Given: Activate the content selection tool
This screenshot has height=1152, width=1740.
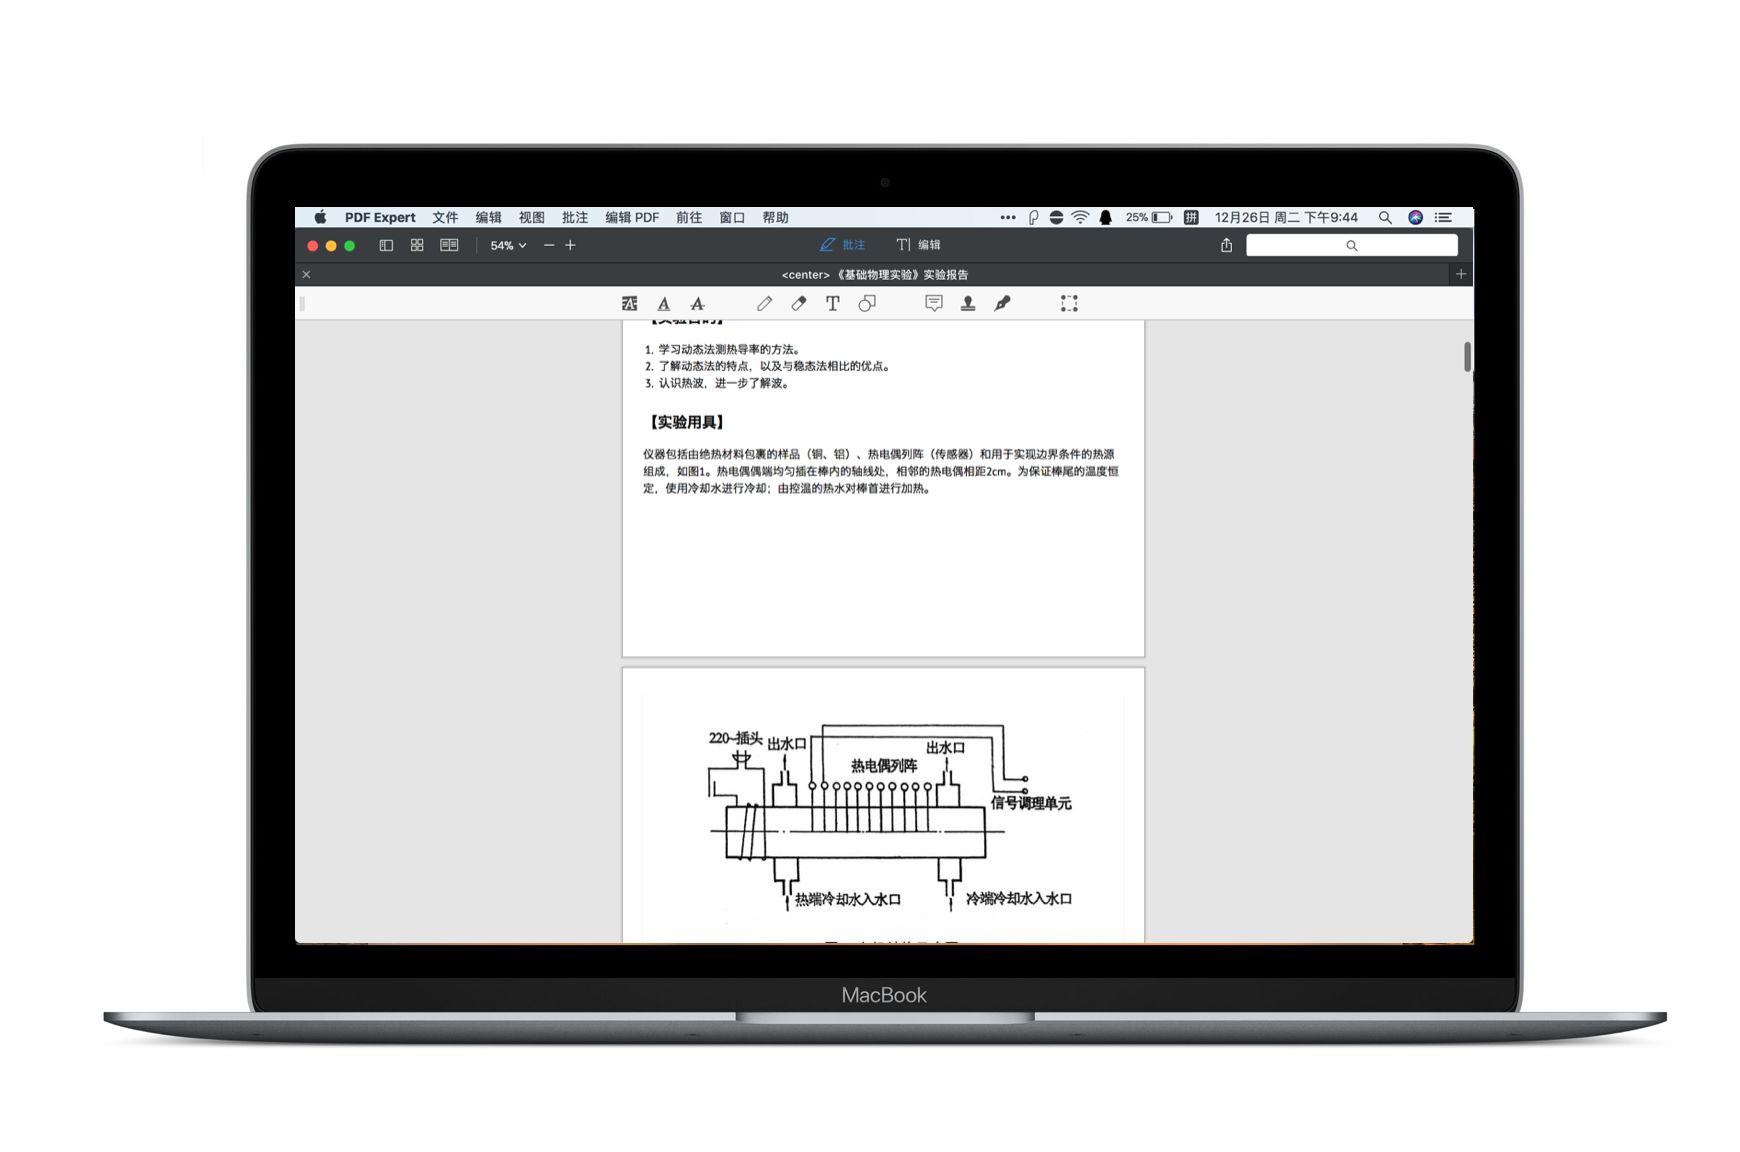Looking at the screenshot, I should [x=1069, y=303].
